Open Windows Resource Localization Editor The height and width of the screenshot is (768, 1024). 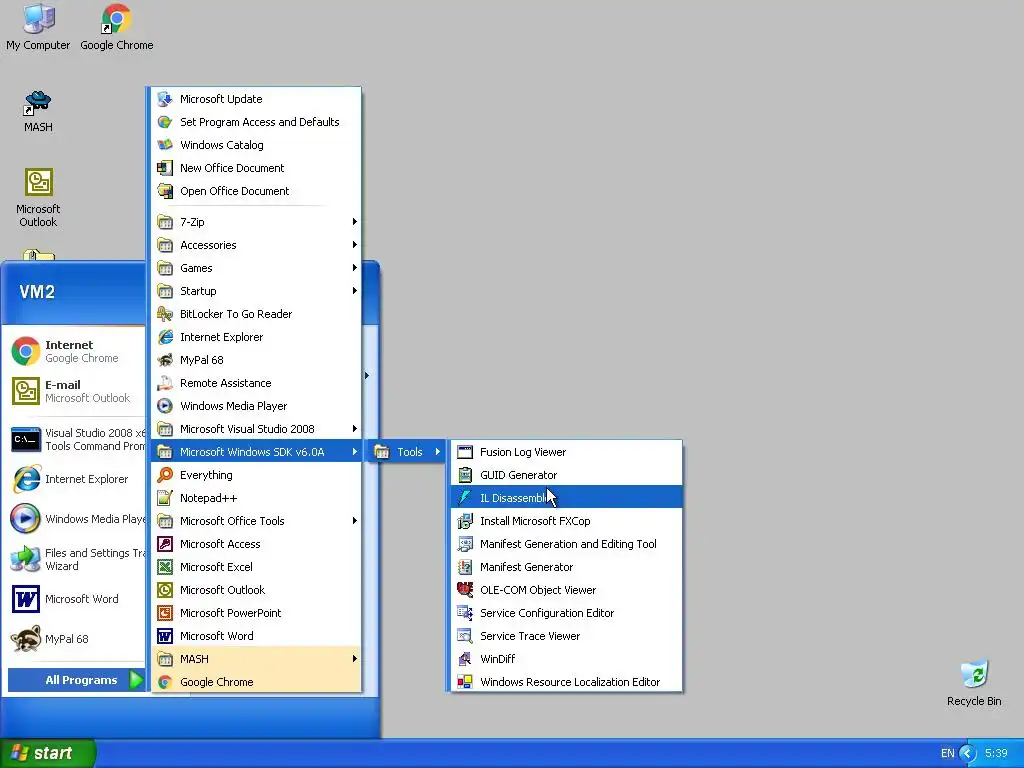point(566,682)
